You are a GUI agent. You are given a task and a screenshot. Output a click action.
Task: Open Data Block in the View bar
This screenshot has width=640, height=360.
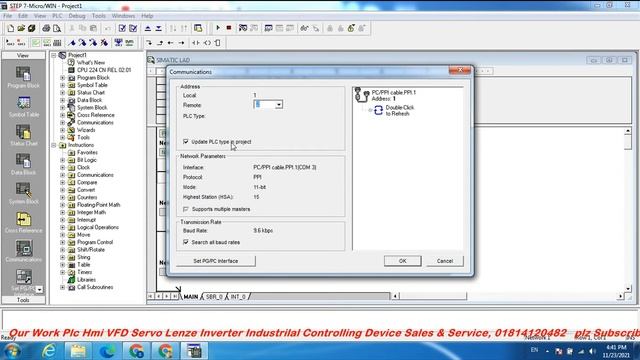(23, 164)
